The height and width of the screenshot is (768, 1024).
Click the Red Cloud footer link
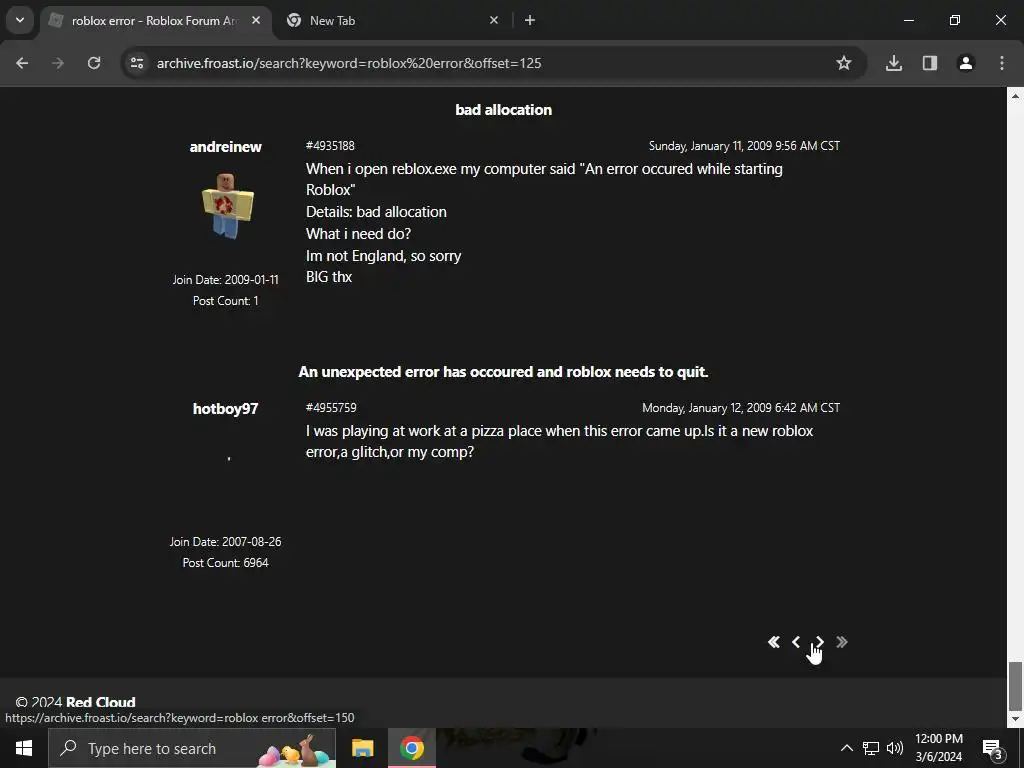pos(101,702)
